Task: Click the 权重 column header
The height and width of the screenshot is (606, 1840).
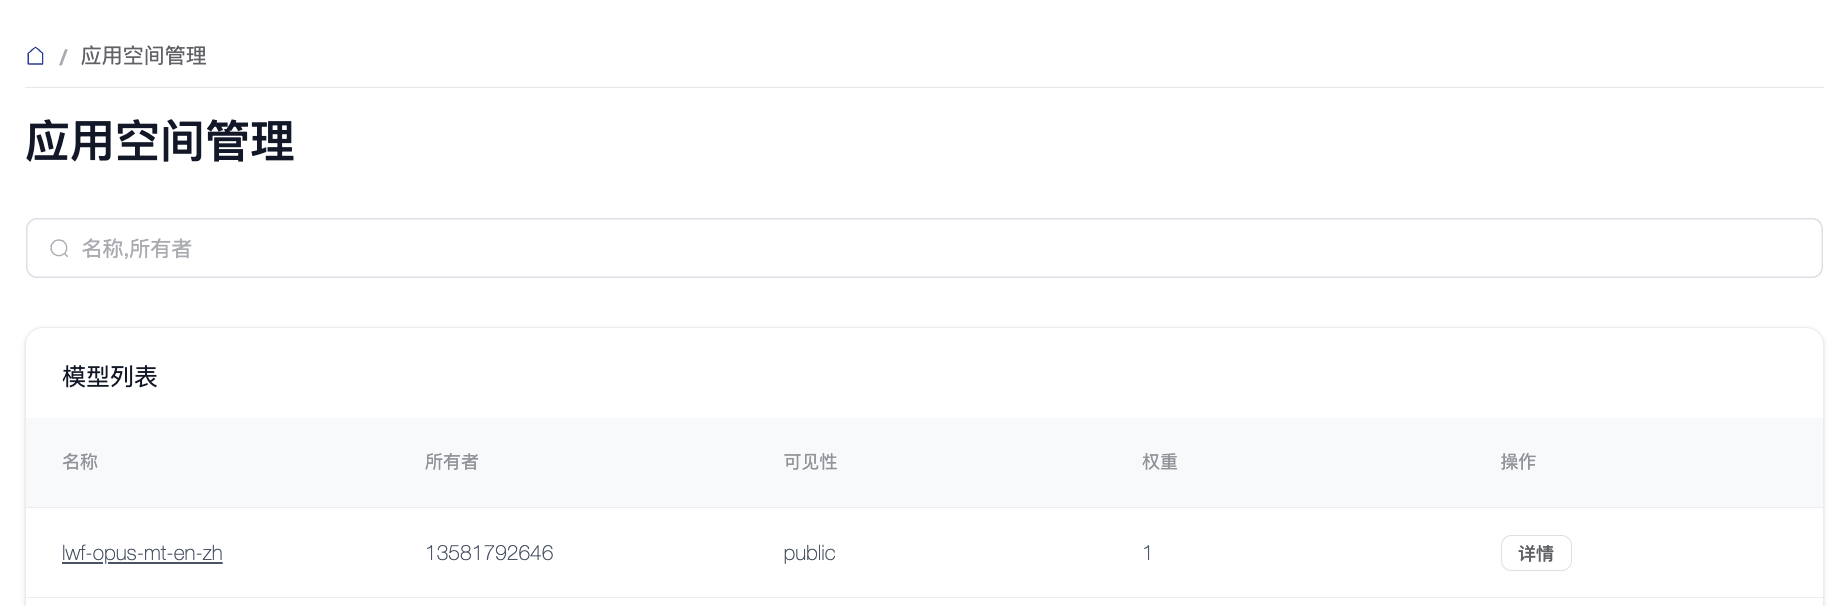Action: (x=1160, y=462)
